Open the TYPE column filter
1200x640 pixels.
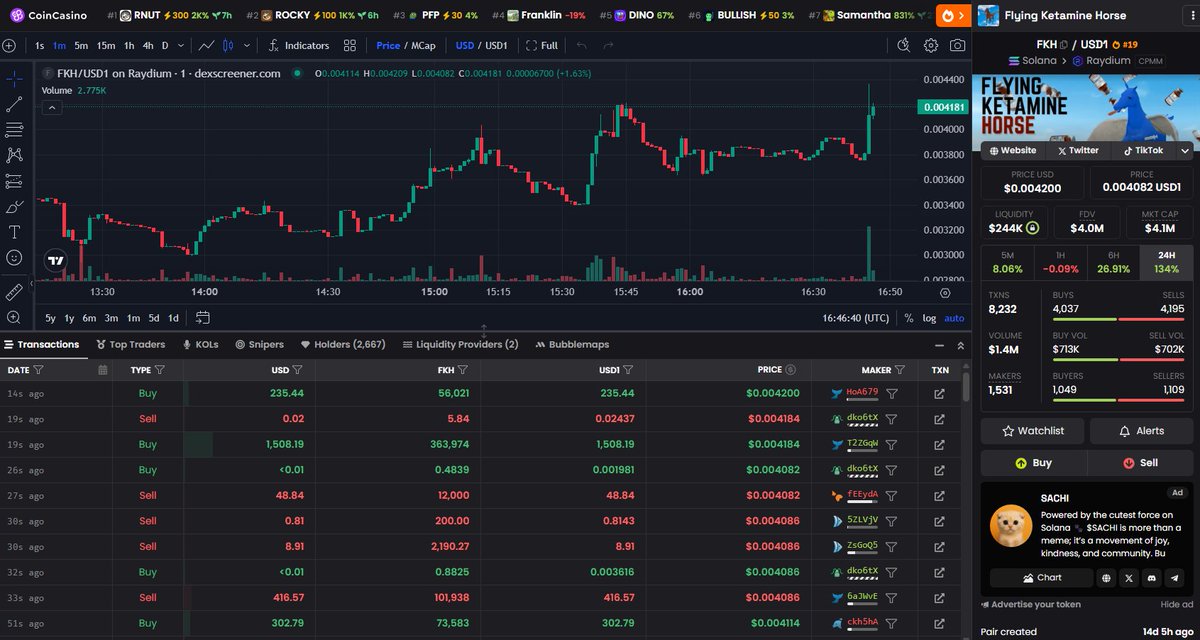pyautogui.click(x=159, y=370)
